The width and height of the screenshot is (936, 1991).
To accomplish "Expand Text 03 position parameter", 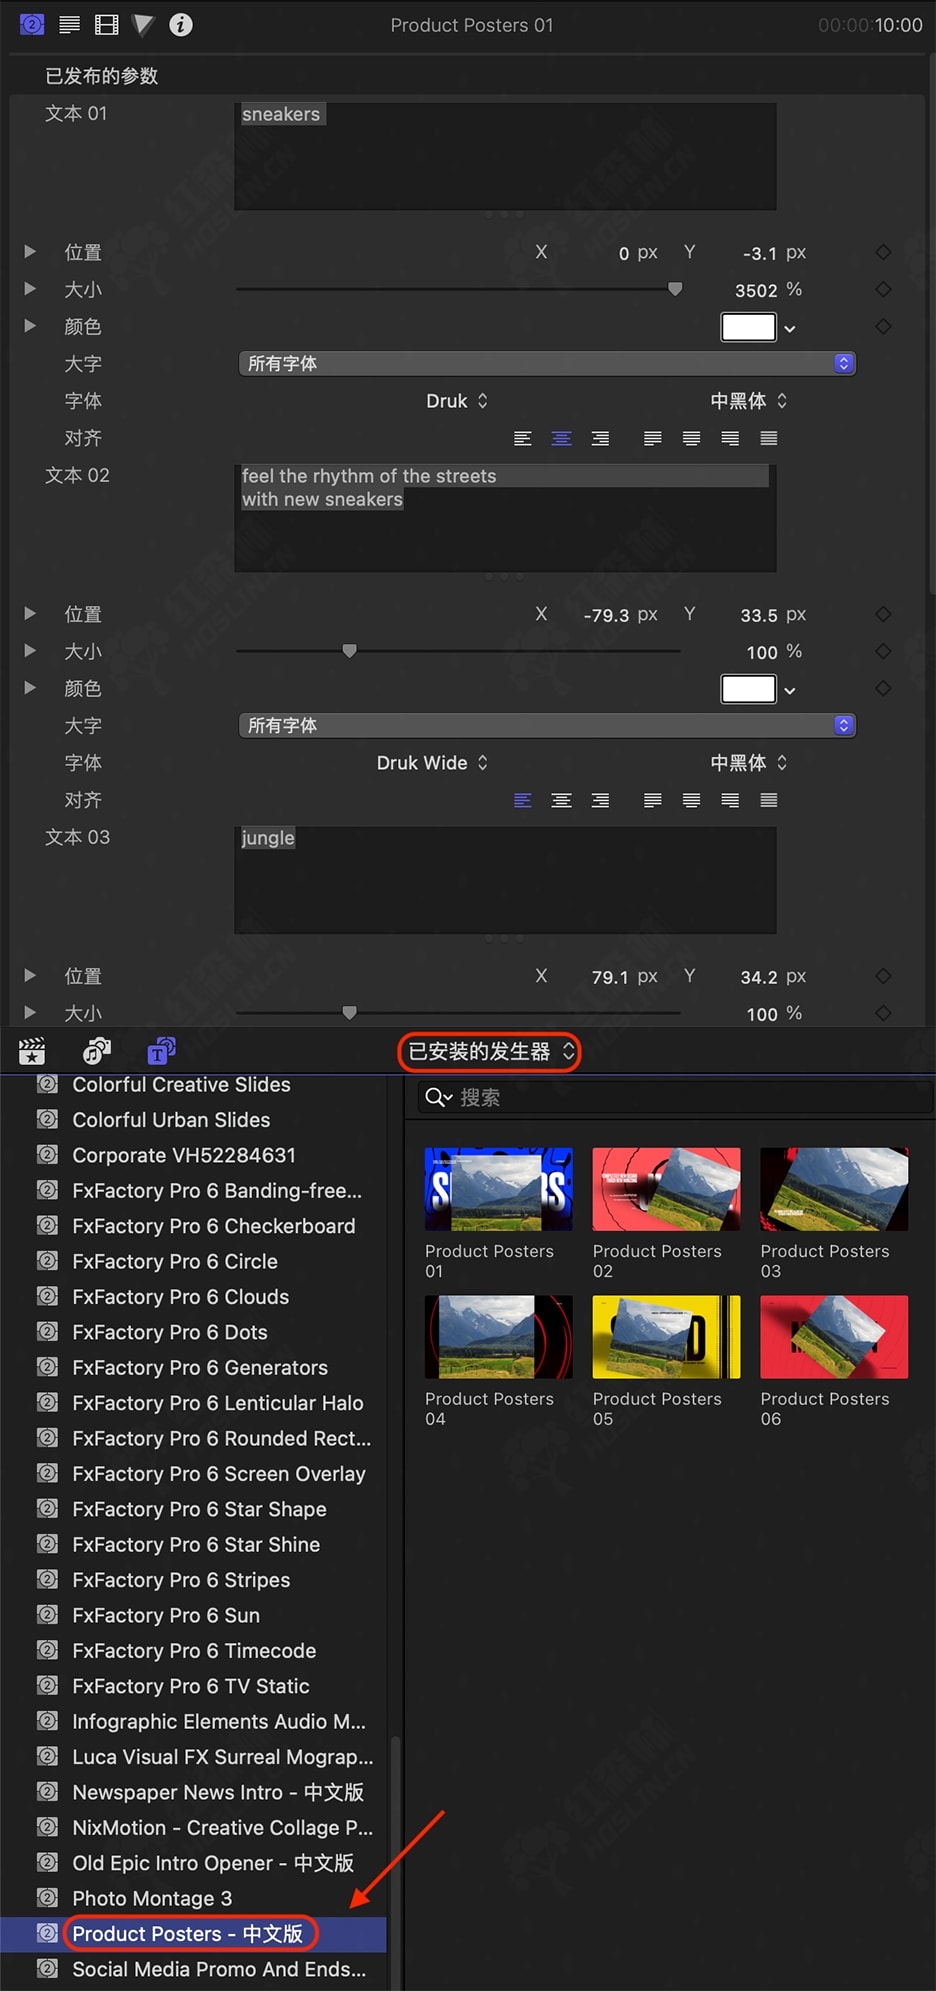I will [30, 975].
